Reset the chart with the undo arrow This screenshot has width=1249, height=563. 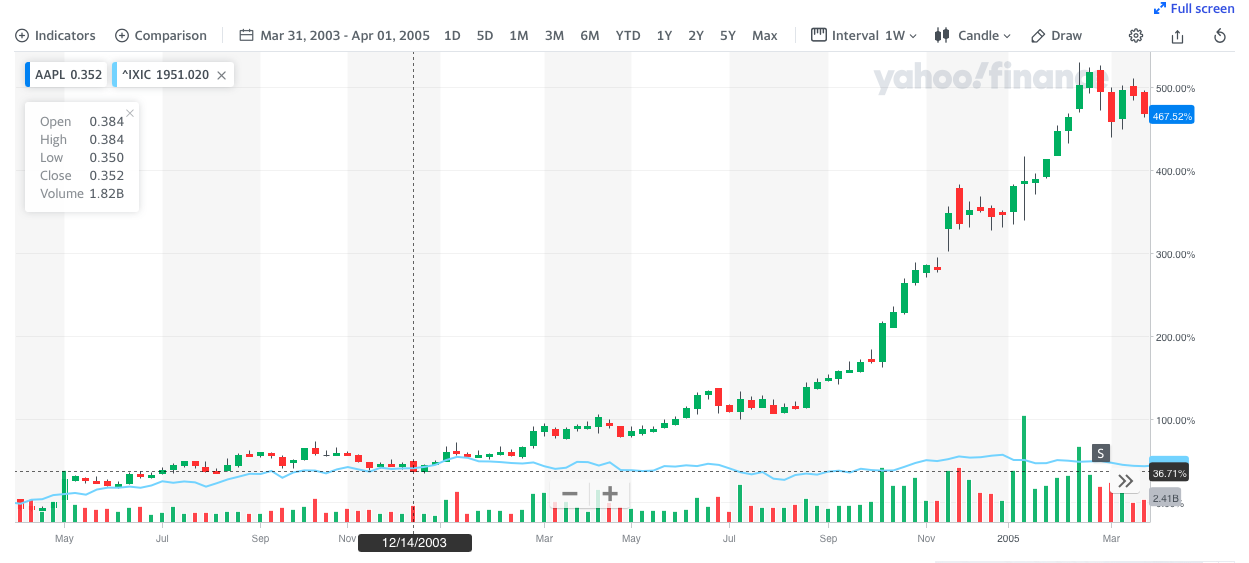click(x=1219, y=36)
